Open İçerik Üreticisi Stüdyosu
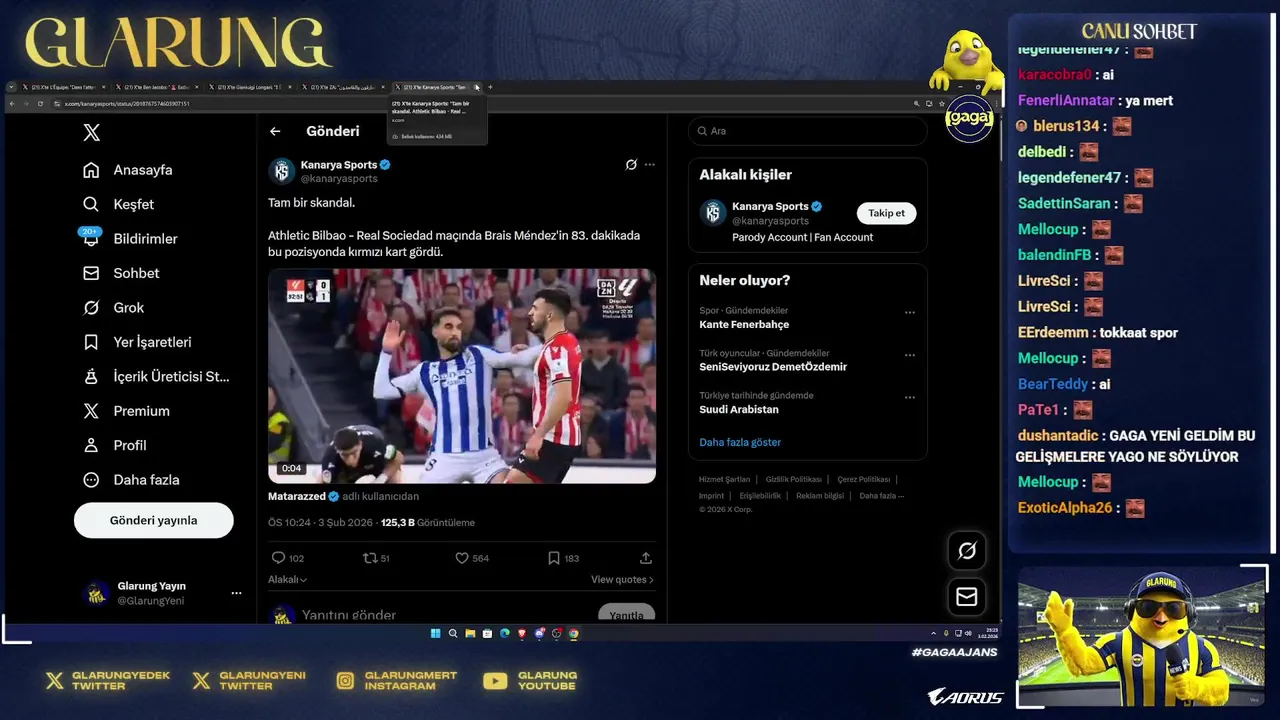The height and width of the screenshot is (720, 1280). pos(156,377)
